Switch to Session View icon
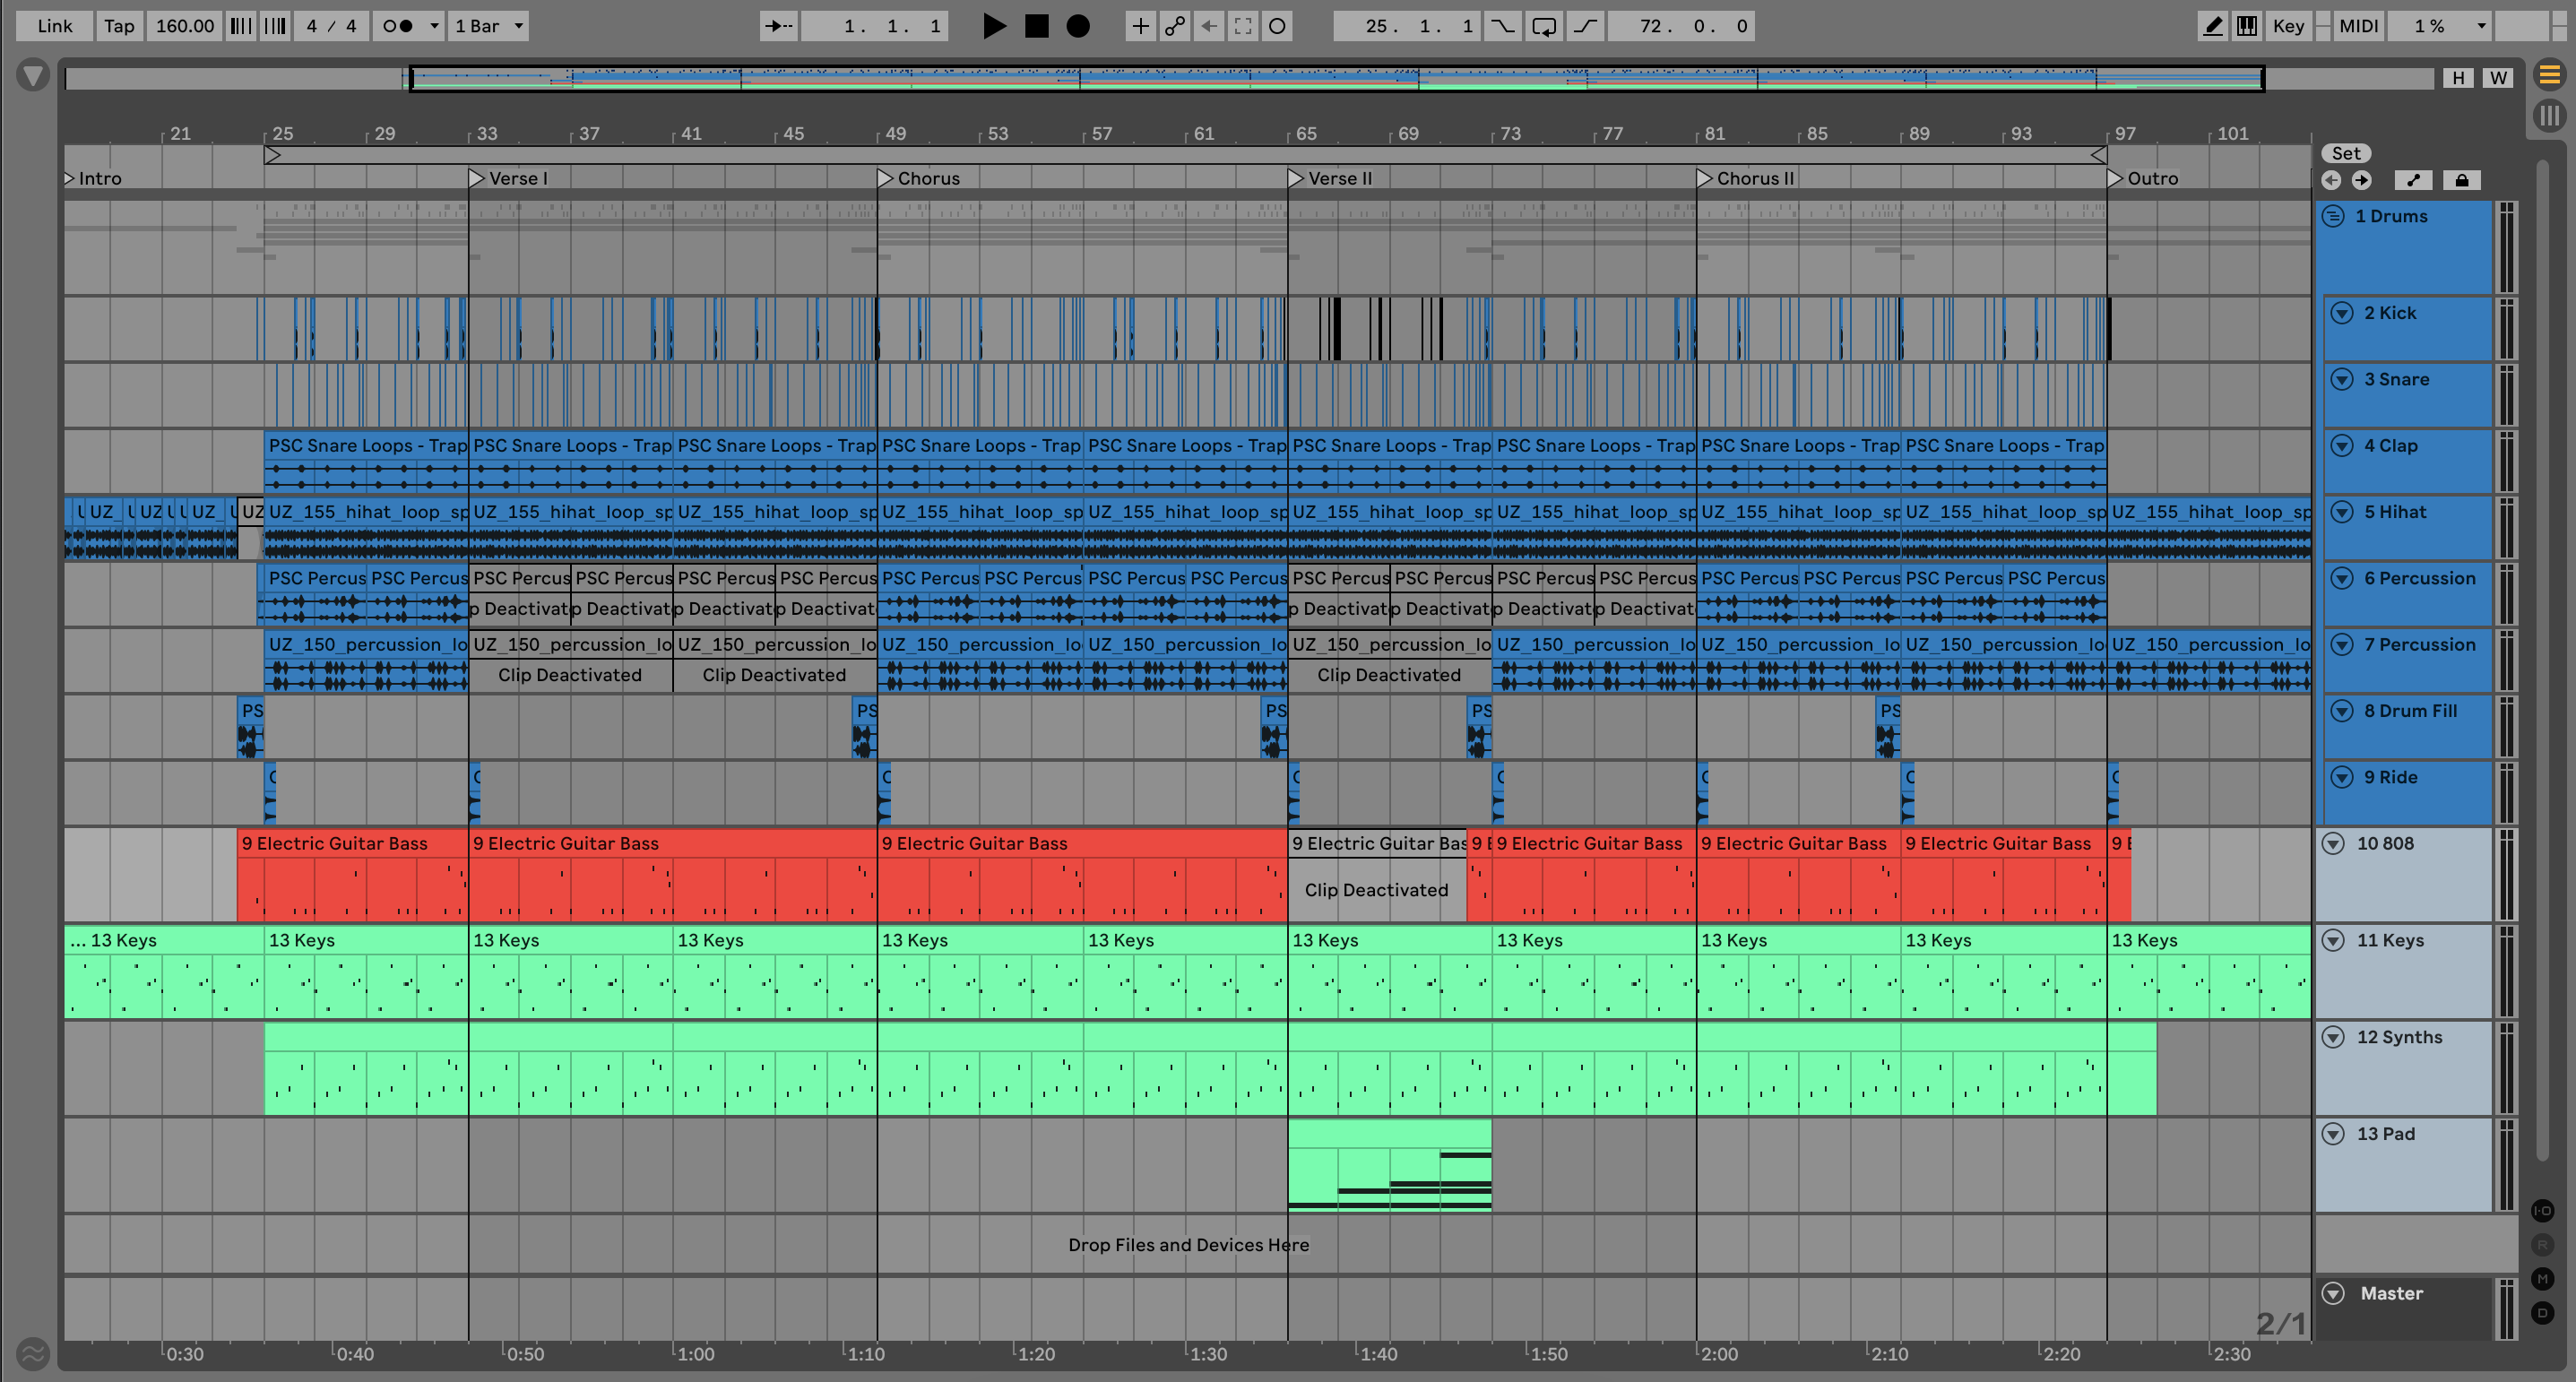The image size is (2576, 1382). [x=2550, y=115]
